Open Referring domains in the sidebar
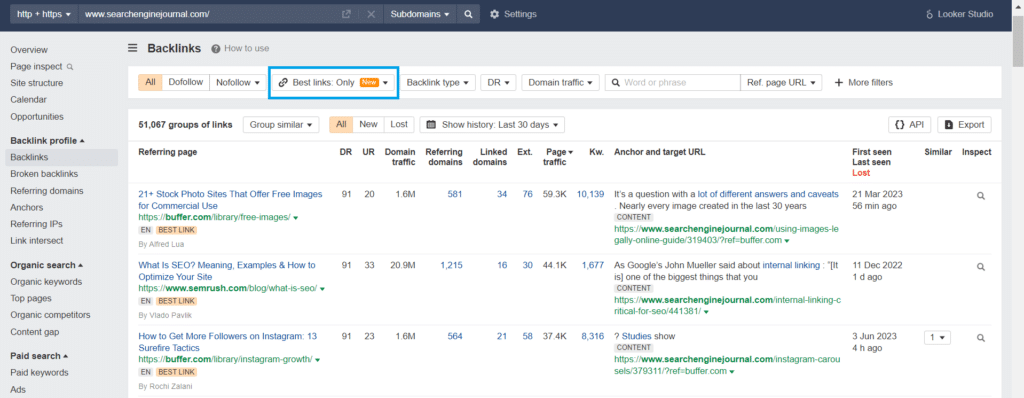The width and height of the screenshot is (1024, 398). 46,191
